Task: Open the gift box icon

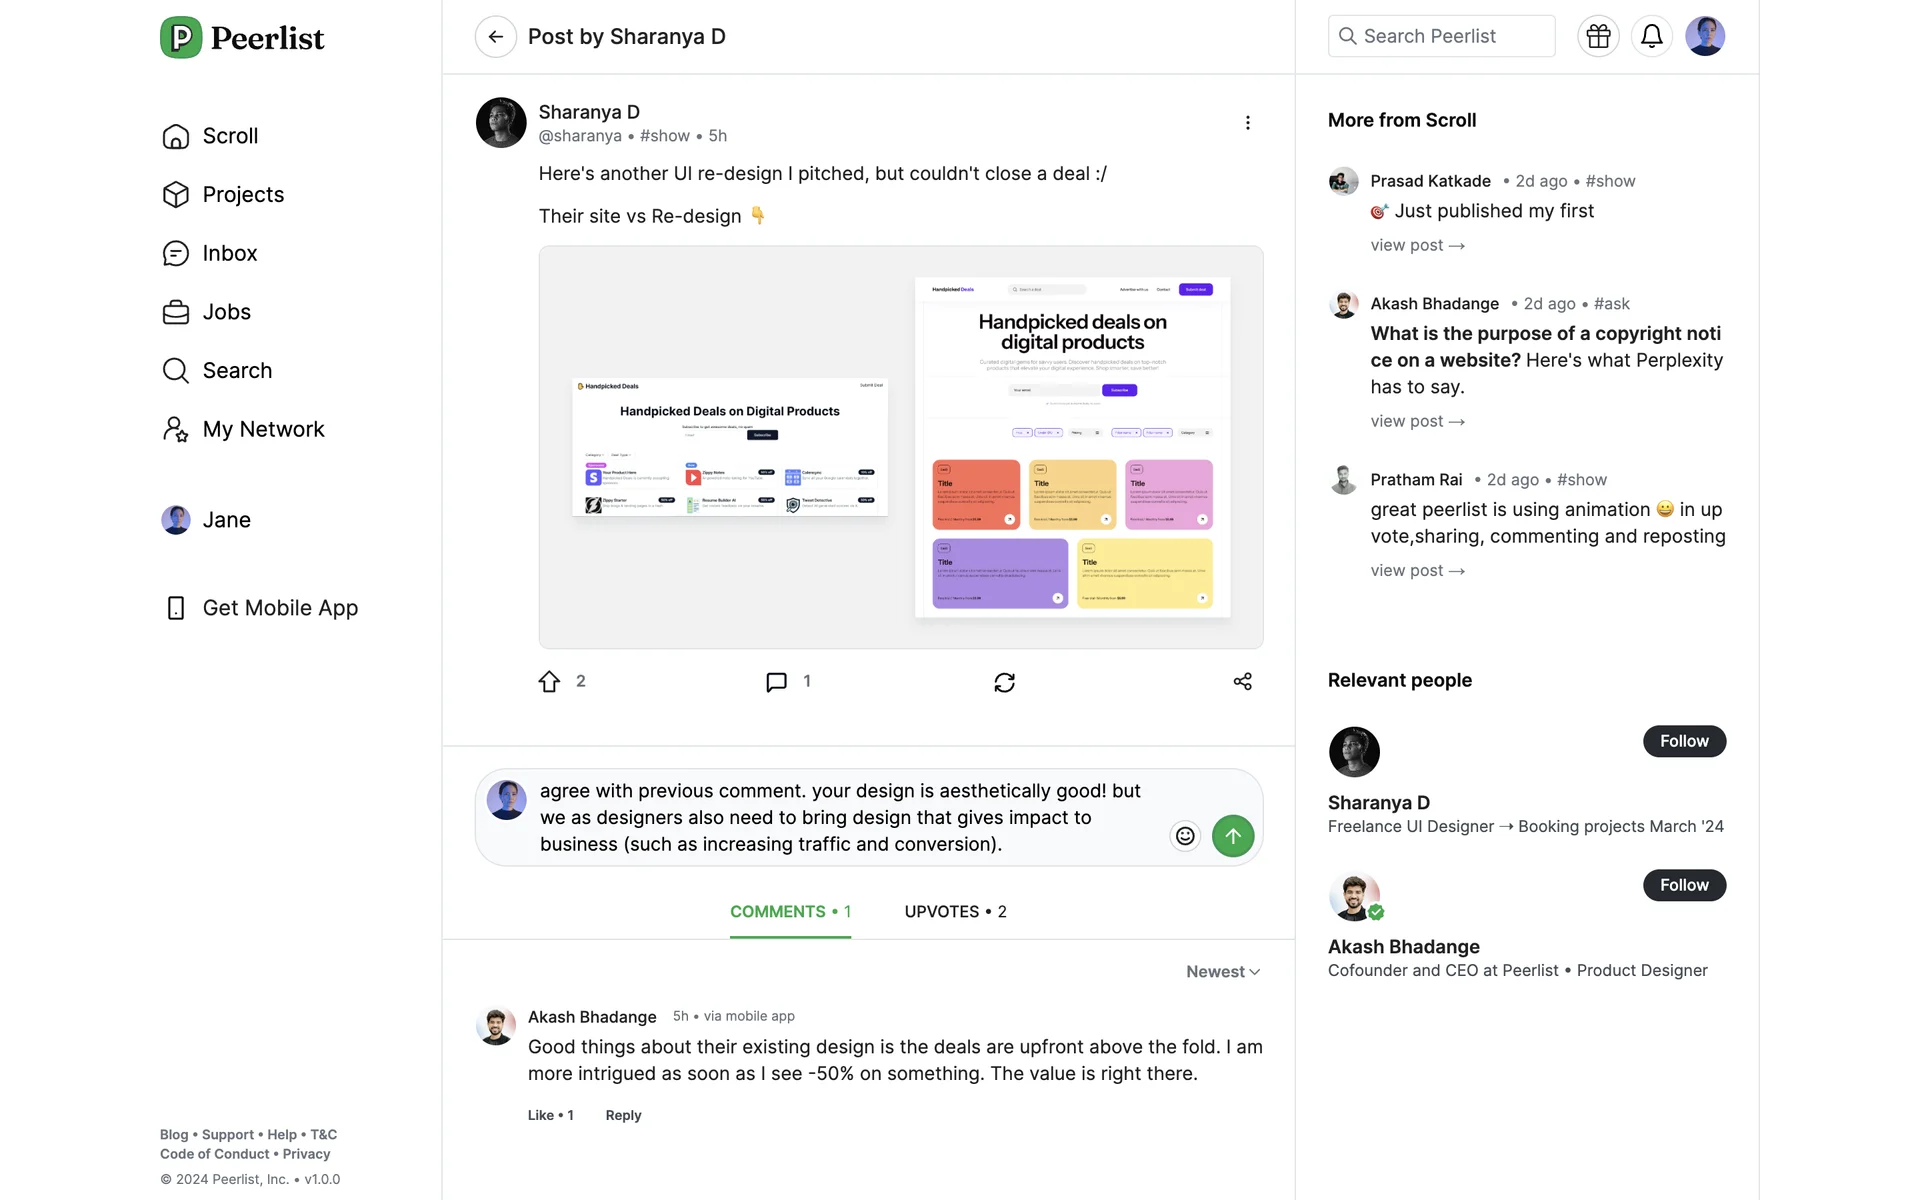Action: pyautogui.click(x=1598, y=37)
